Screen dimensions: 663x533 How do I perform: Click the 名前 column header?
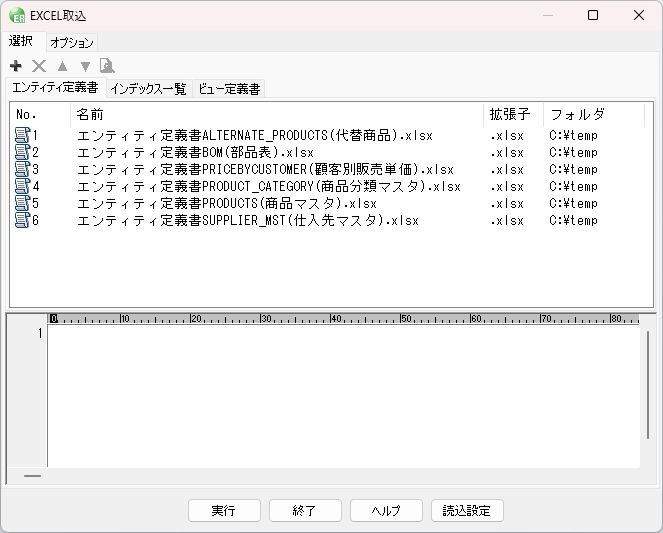point(277,115)
